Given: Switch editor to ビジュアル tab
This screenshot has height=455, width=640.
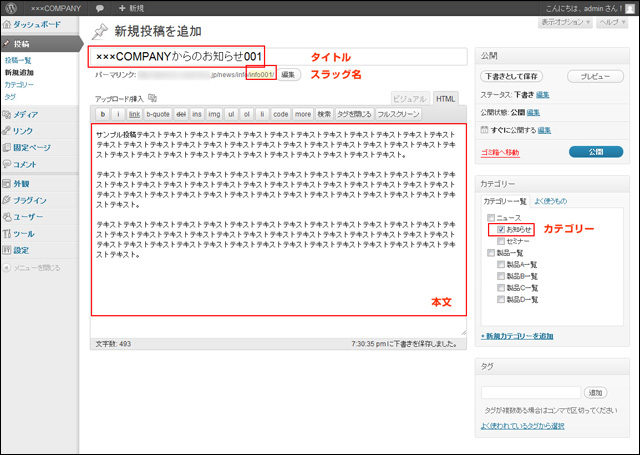Looking at the screenshot, I should click(409, 99).
